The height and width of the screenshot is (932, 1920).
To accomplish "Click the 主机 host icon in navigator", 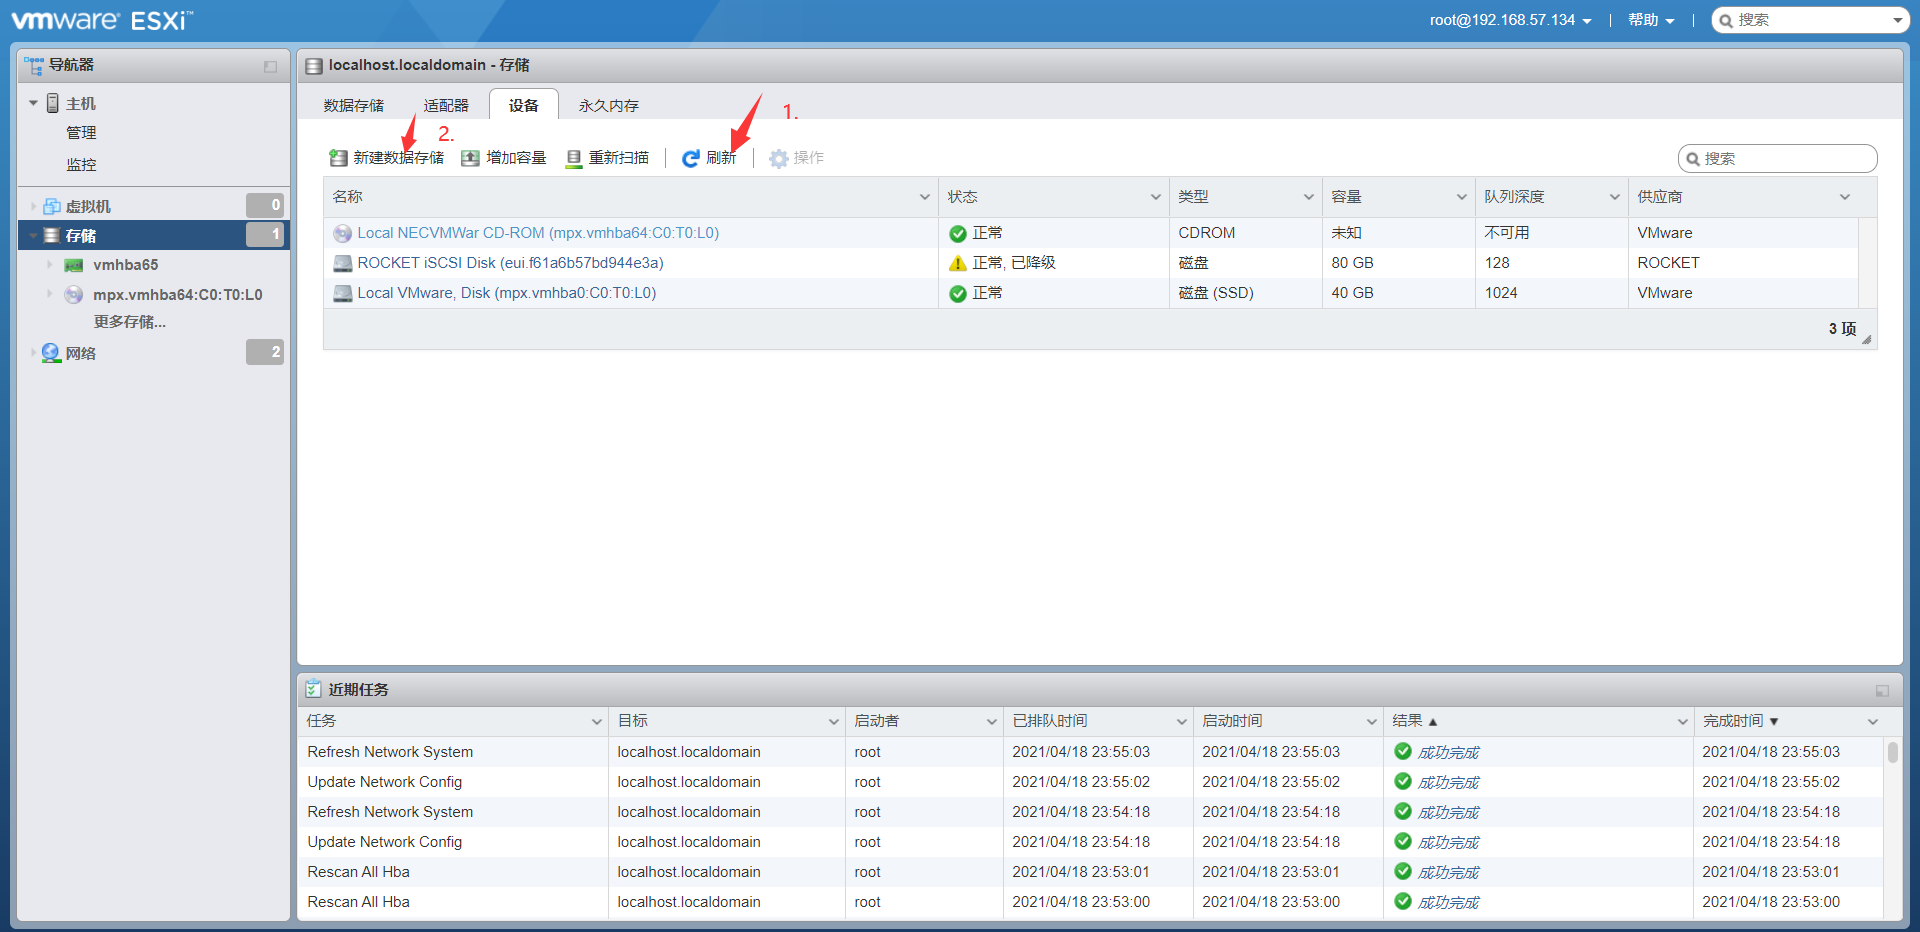I will coord(53,102).
